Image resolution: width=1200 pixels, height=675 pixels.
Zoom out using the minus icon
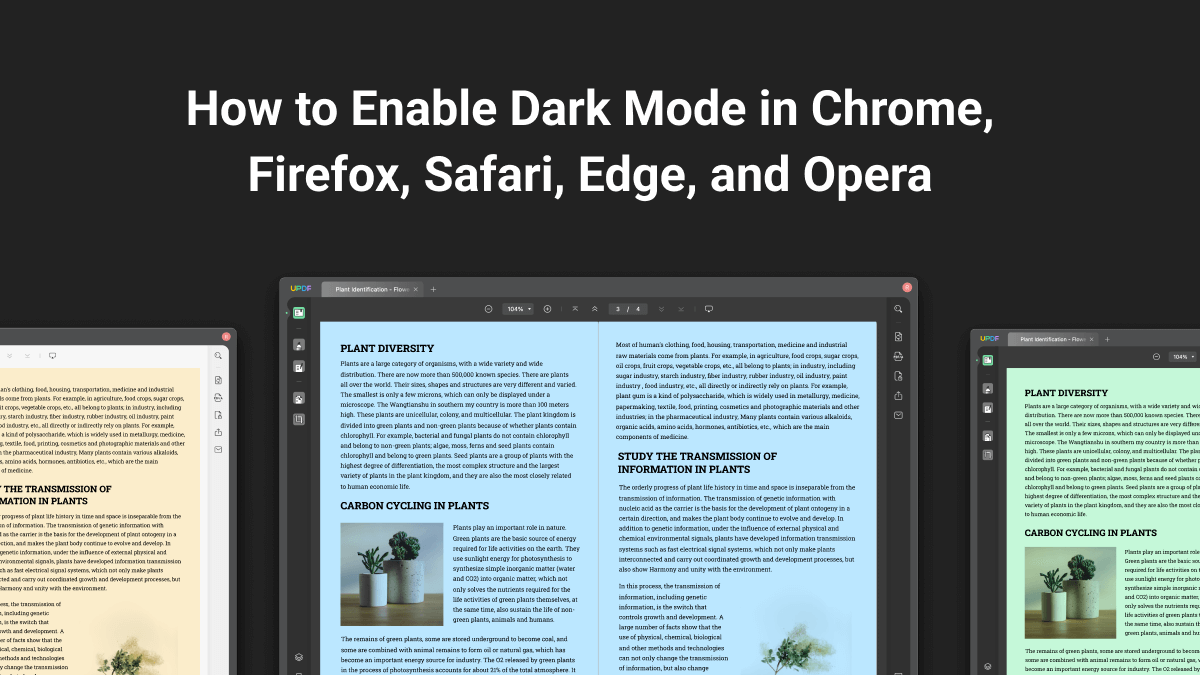point(488,309)
